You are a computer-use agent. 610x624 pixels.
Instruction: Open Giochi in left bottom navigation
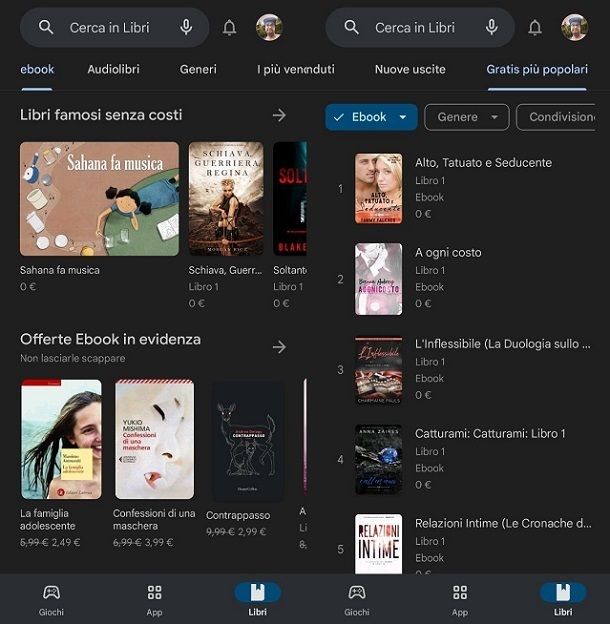click(51, 599)
